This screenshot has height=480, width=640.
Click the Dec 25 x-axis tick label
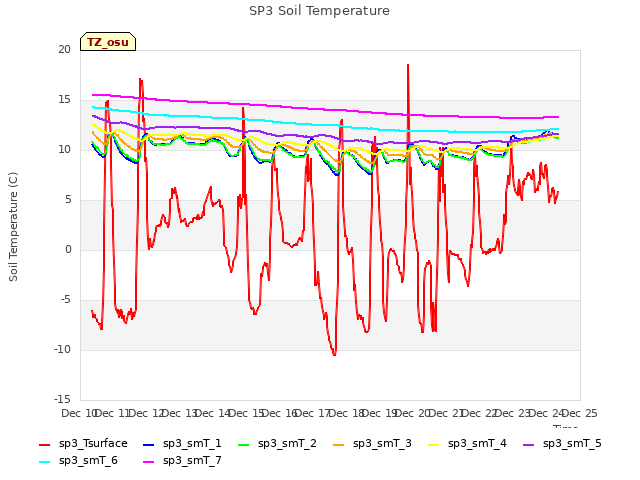point(580,413)
